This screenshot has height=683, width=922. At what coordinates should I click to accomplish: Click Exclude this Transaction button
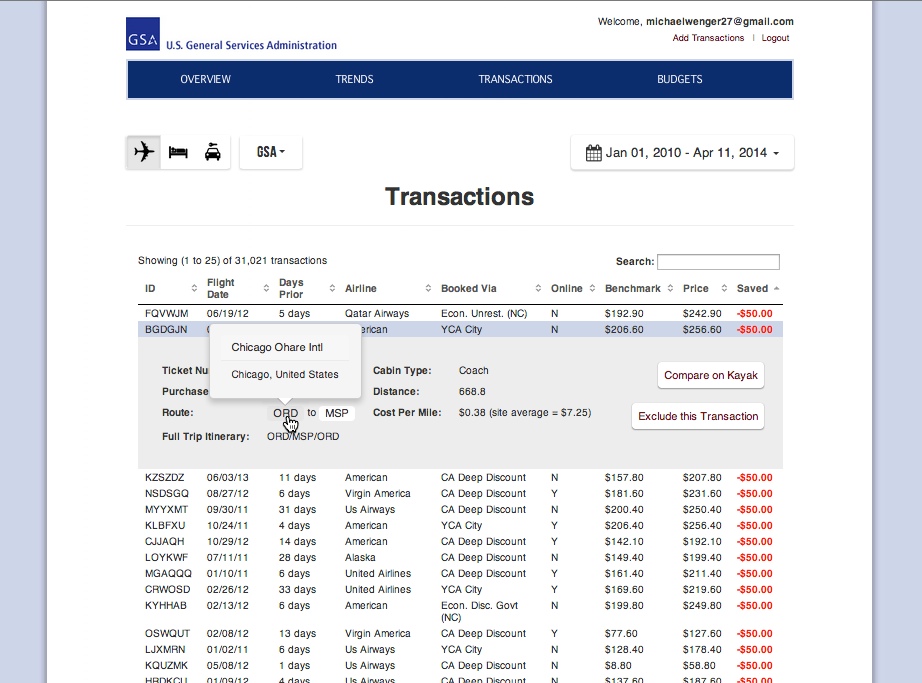tap(698, 416)
